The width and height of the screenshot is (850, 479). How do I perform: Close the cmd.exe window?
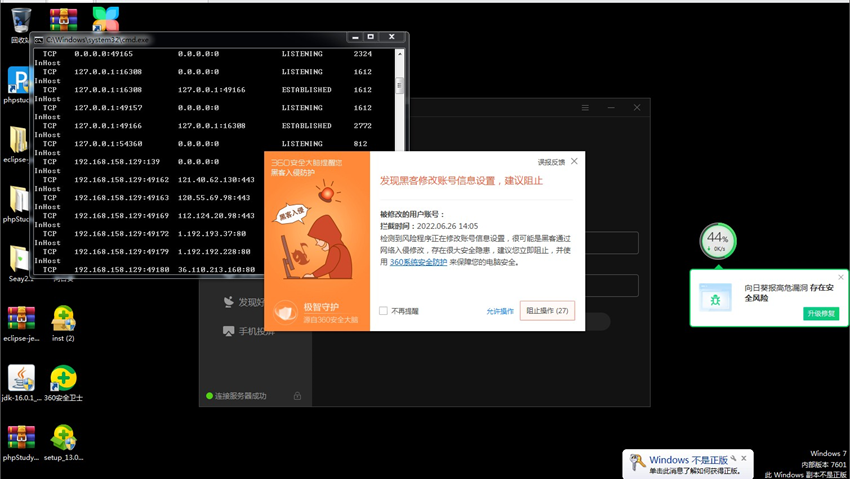(391, 37)
